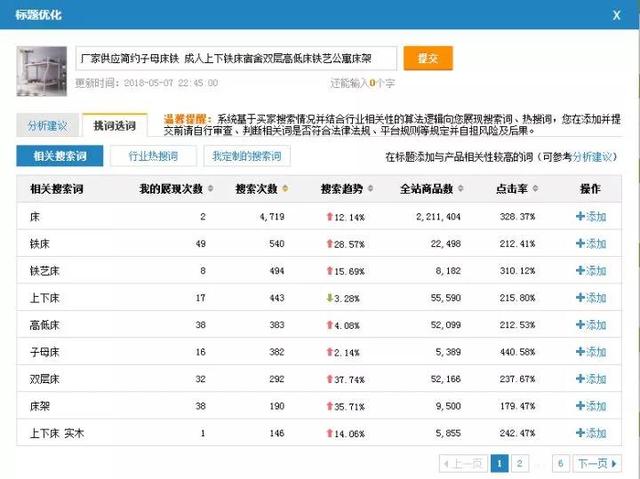Click 添加 plus icon in 双层床 row

580,379
